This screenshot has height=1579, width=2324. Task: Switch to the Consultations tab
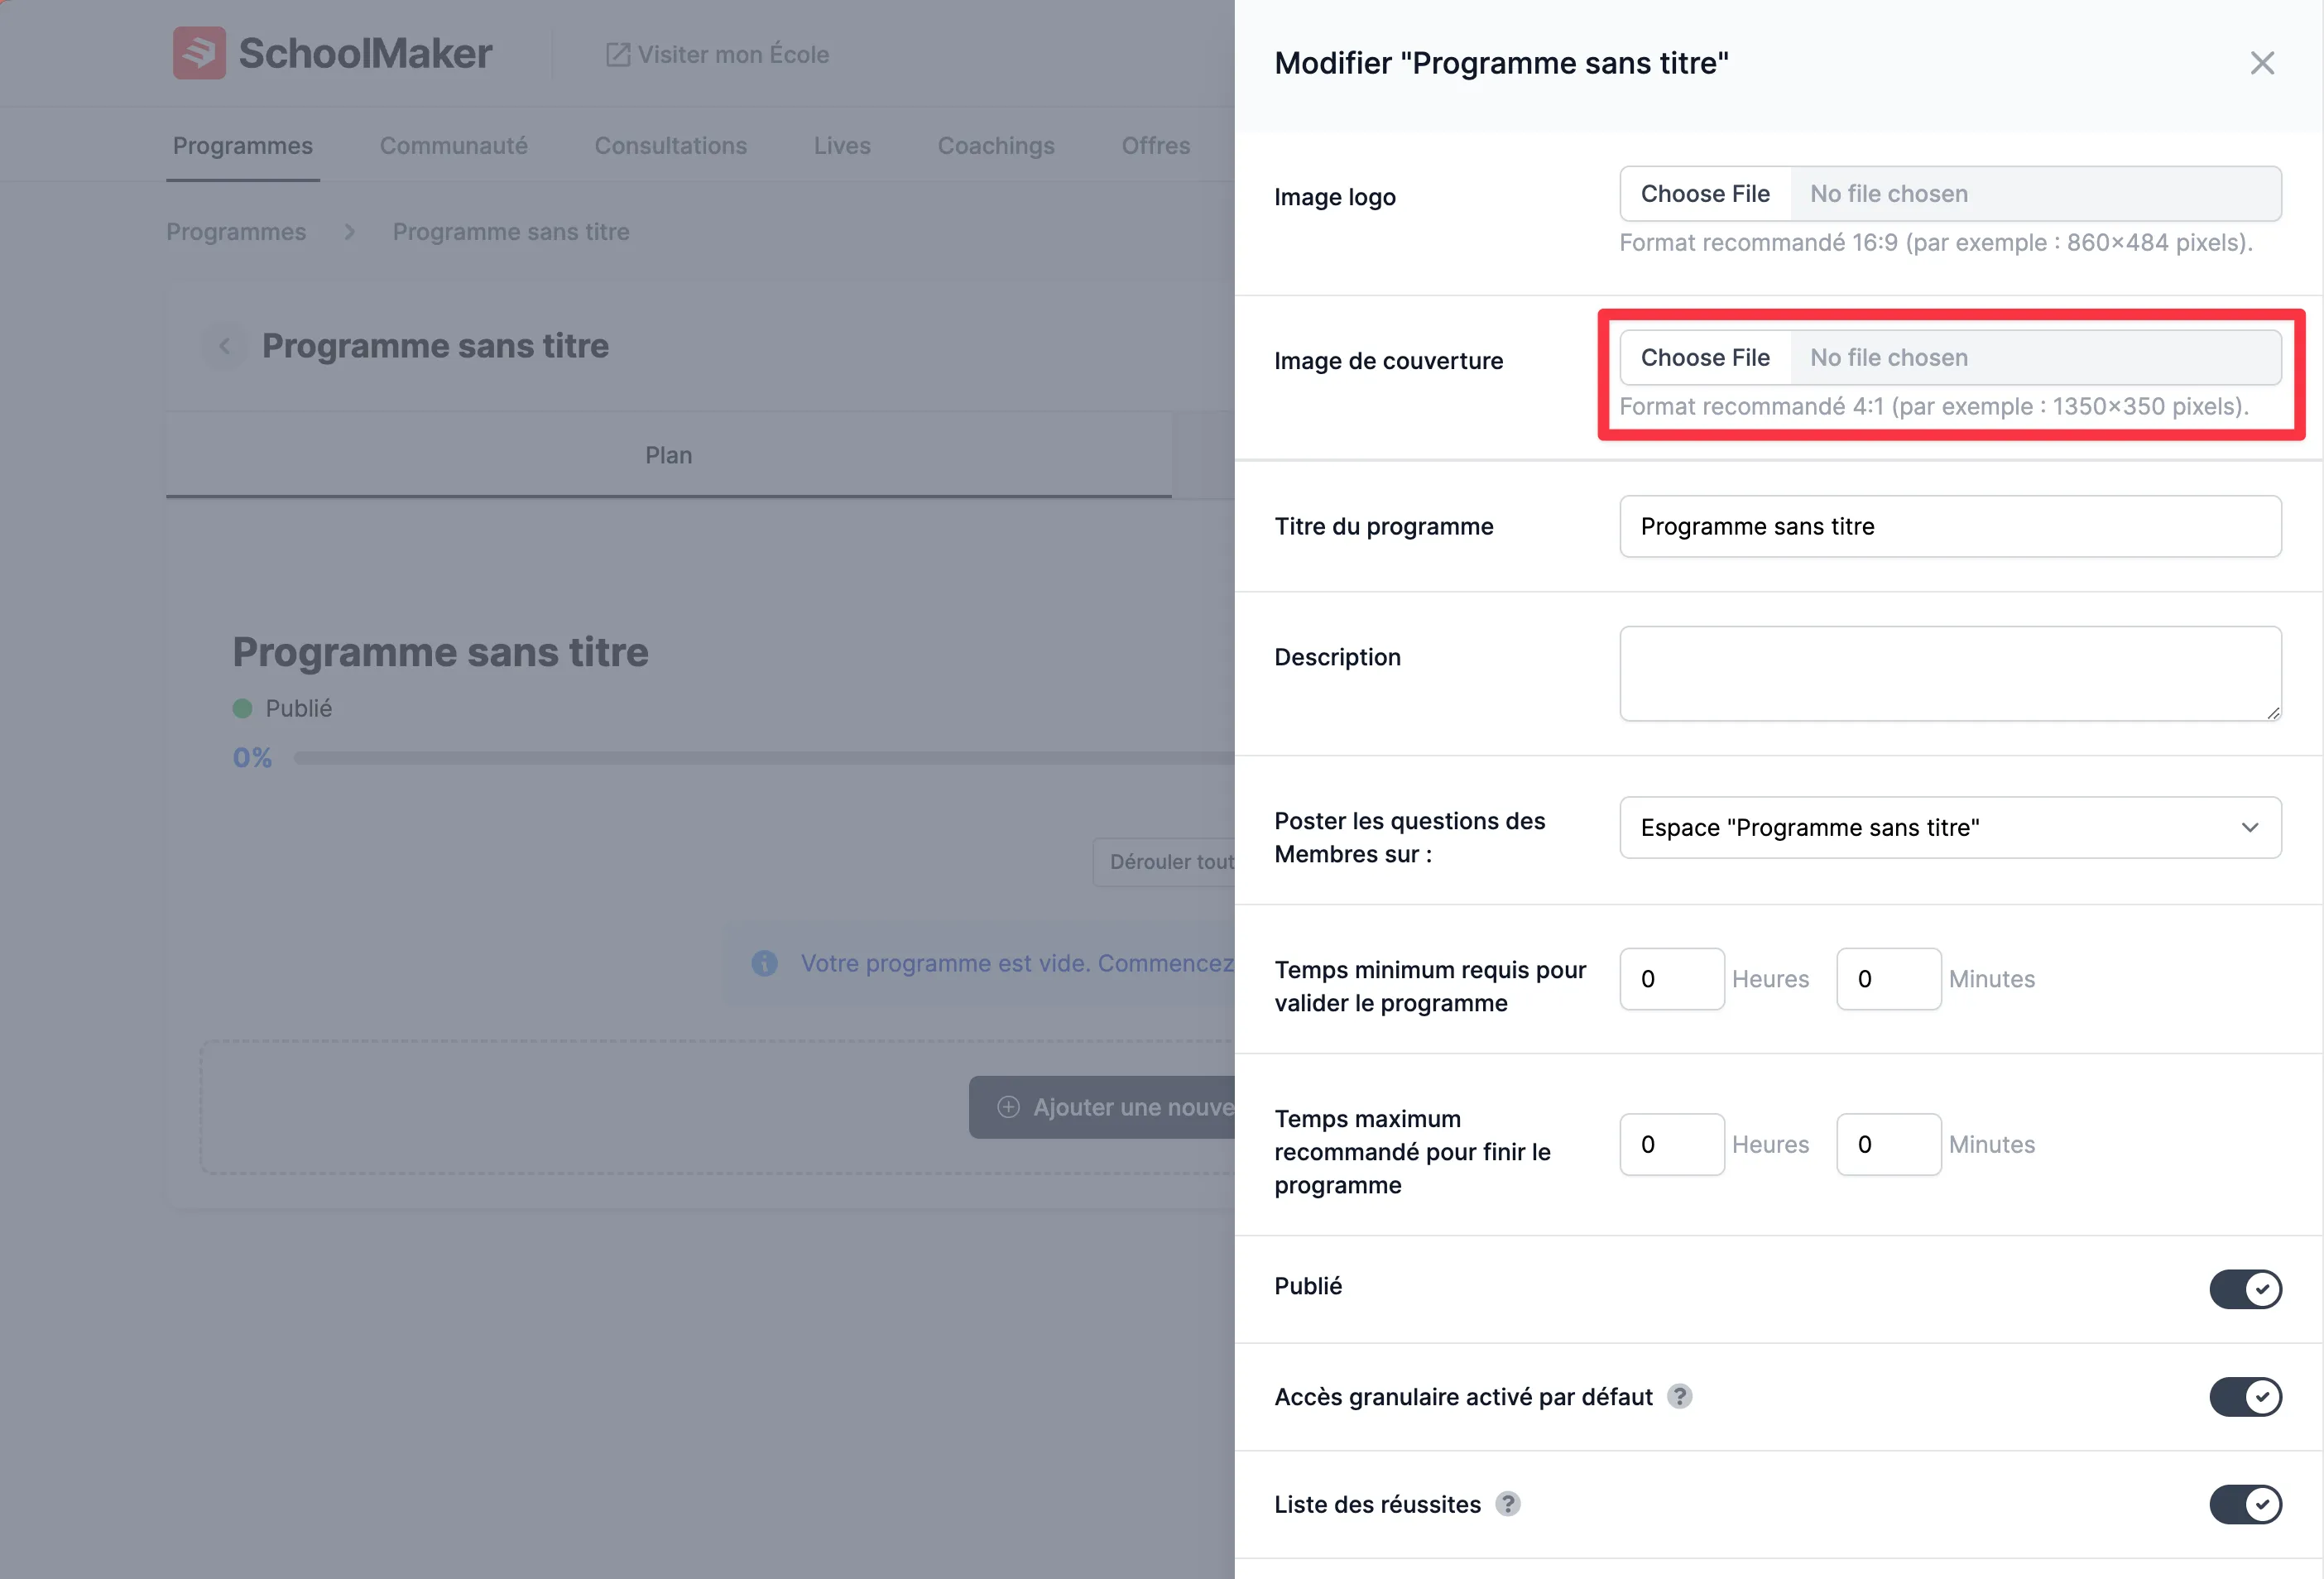[670, 146]
